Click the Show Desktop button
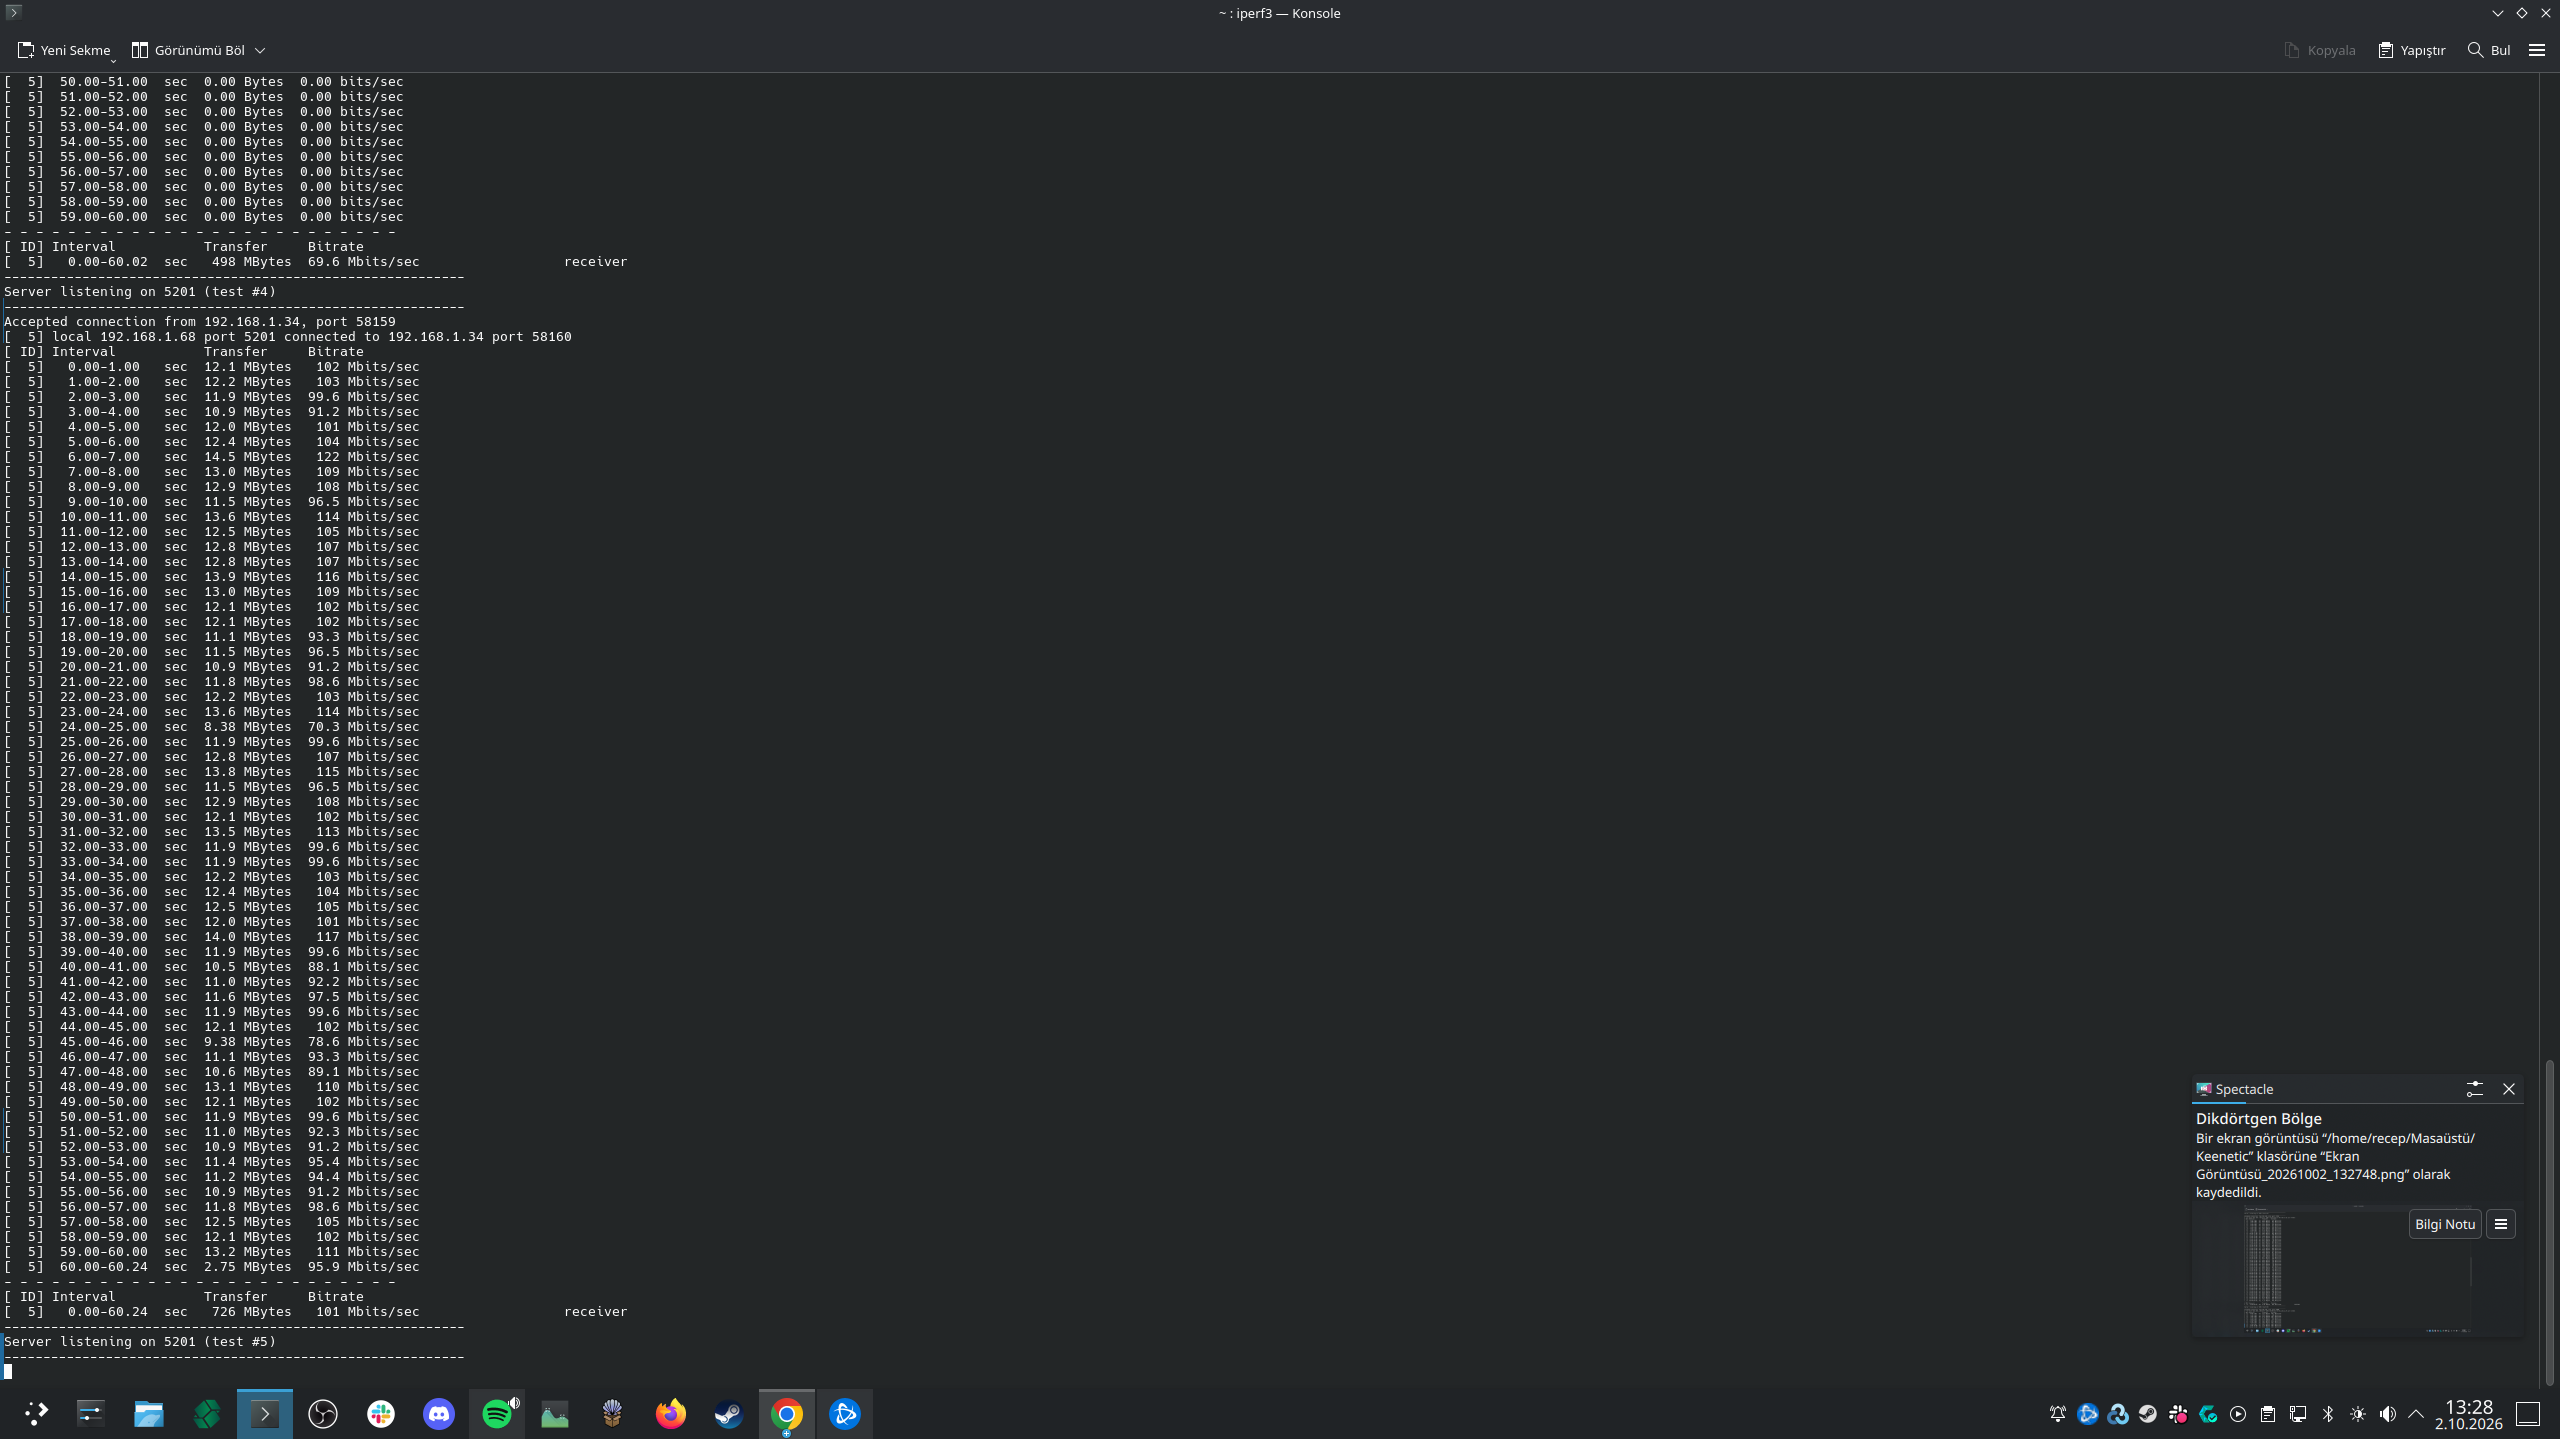This screenshot has height=1439, width=2560. [2528, 1414]
